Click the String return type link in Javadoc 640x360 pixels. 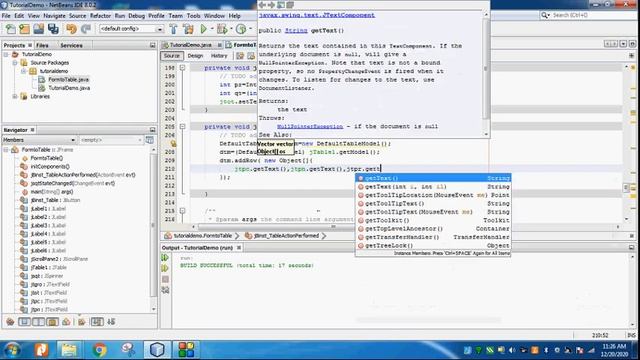(x=296, y=31)
